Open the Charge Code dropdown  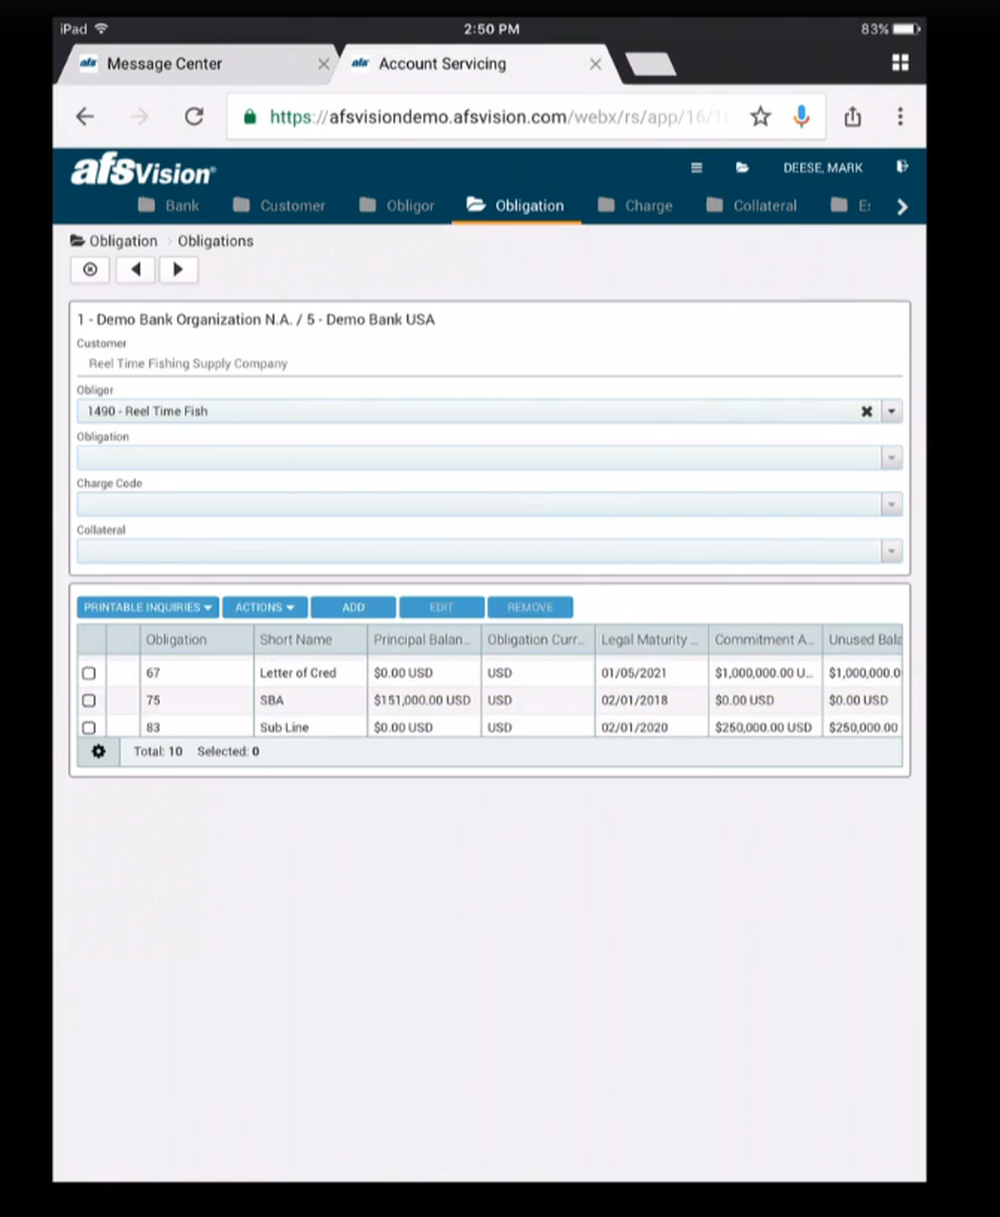point(890,504)
